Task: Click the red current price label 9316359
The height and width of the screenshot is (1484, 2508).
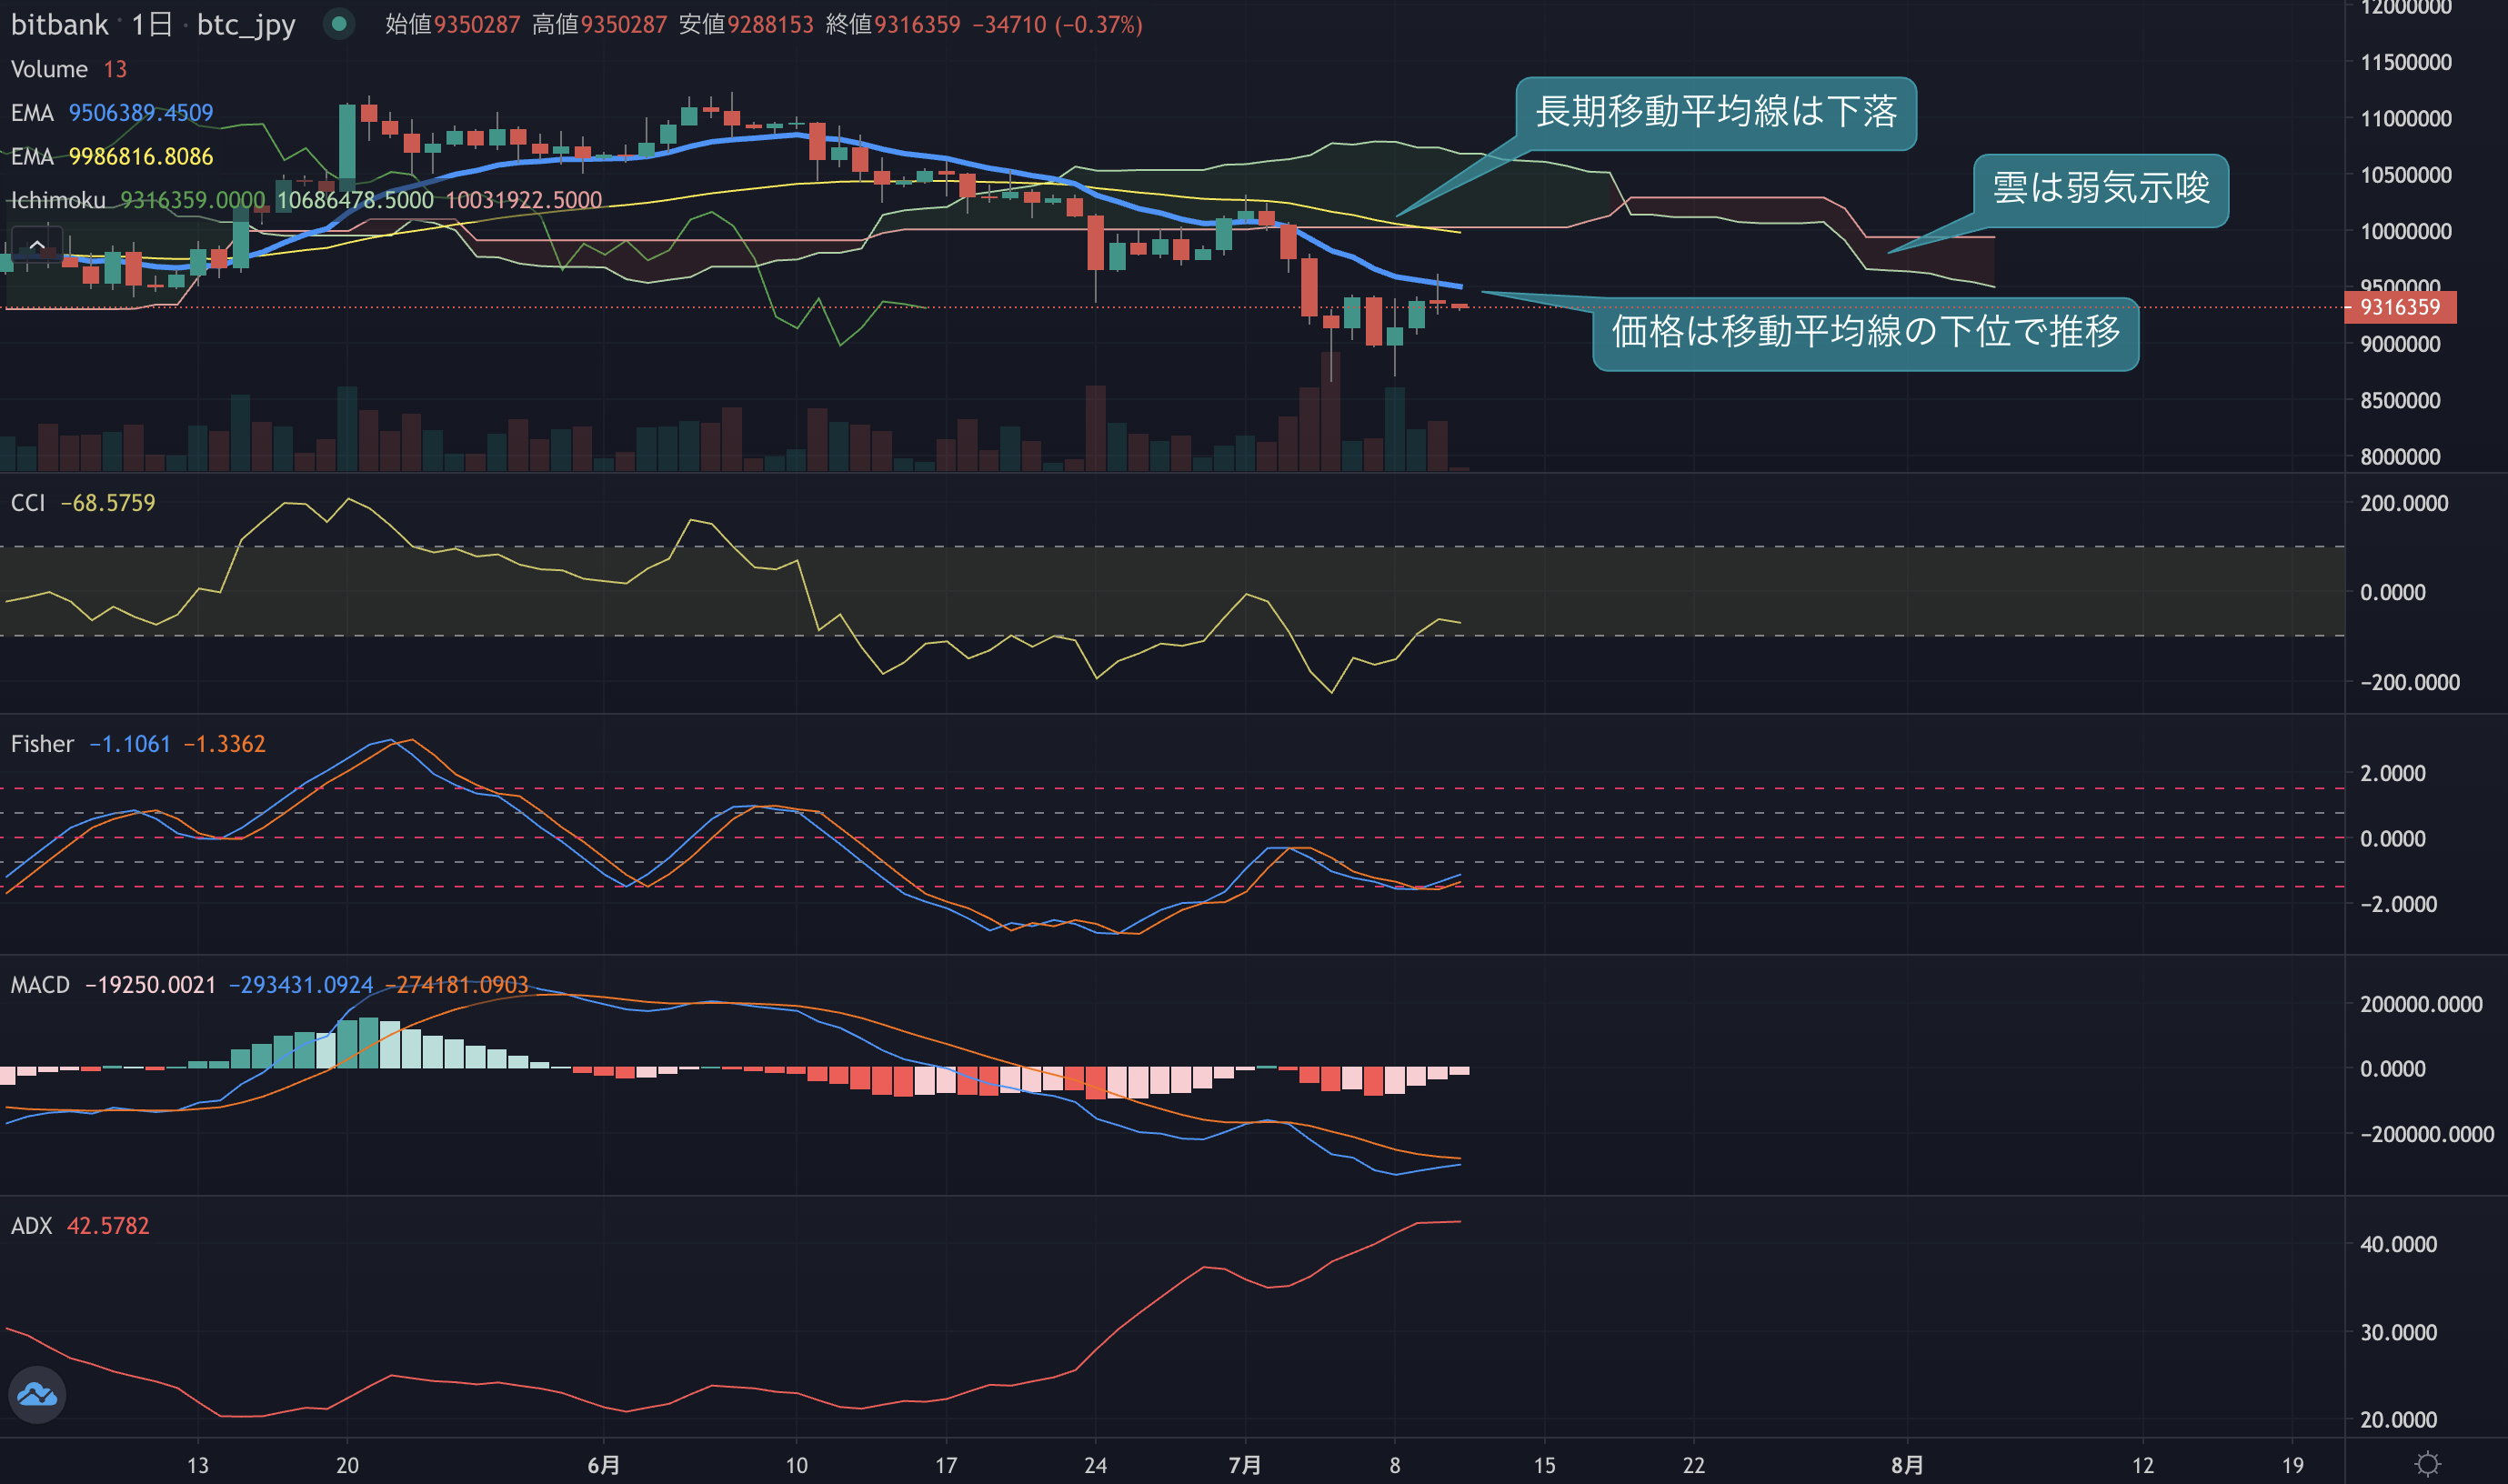Action: [2400, 307]
